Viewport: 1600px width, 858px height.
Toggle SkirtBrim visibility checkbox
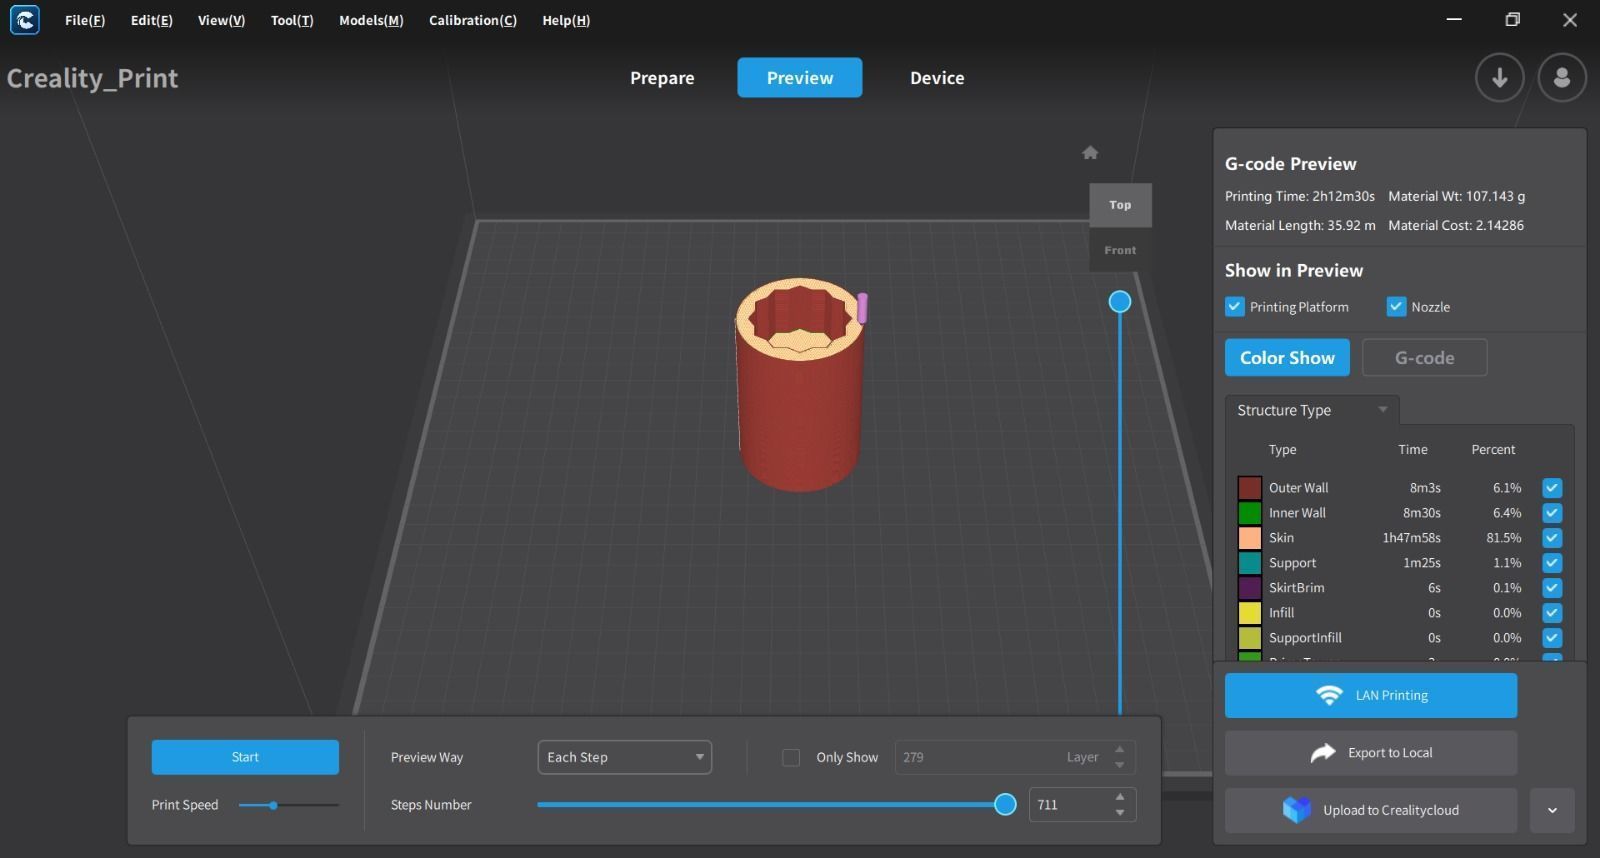tap(1552, 588)
